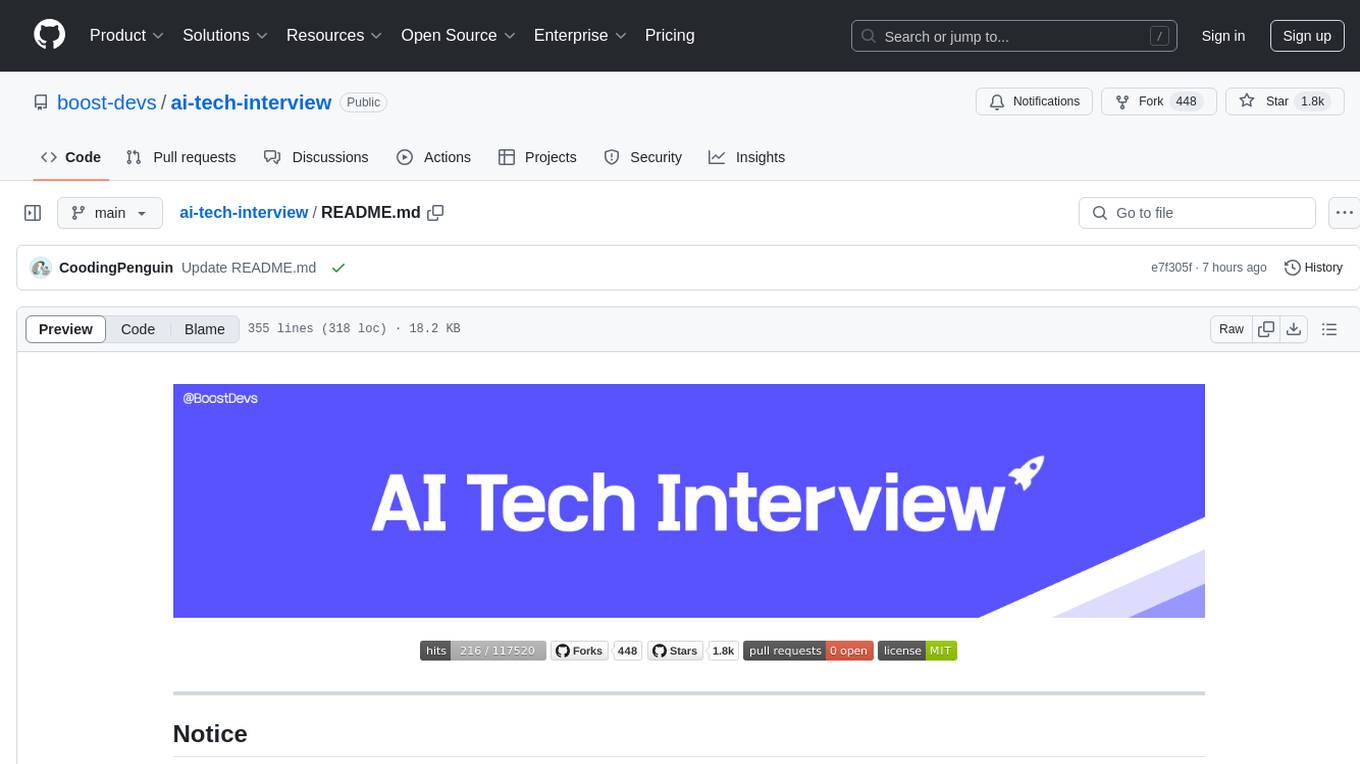Click the hits counter badge

[x=483, y=651]
